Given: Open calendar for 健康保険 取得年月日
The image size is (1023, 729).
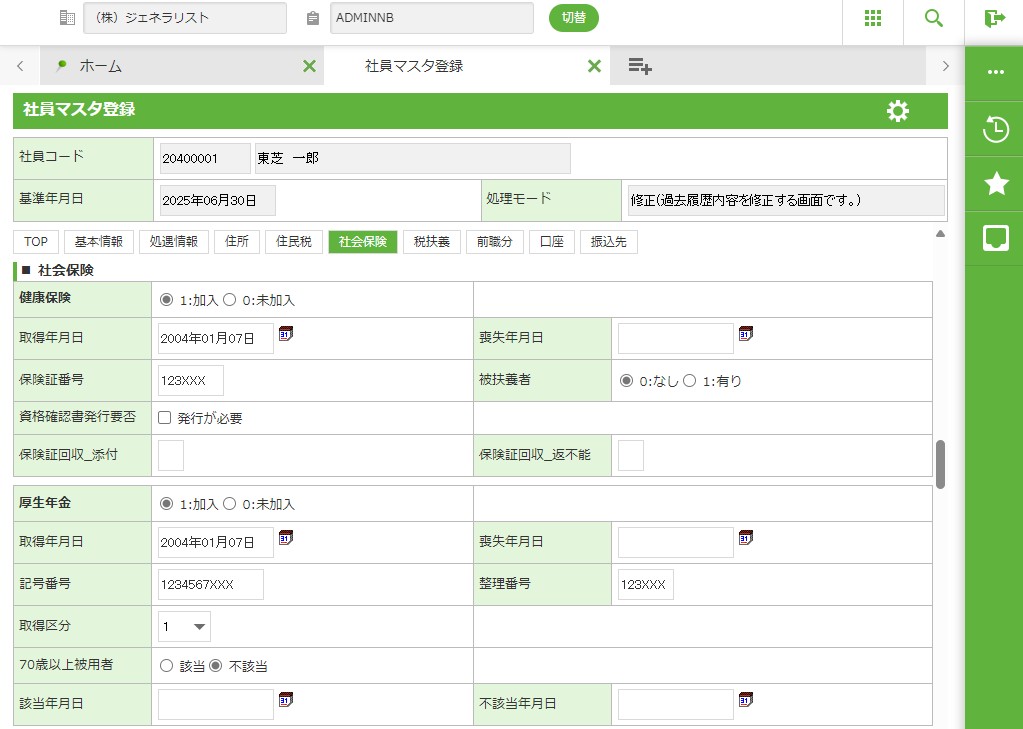Looking at the screenshot, I should pos(286,335).
